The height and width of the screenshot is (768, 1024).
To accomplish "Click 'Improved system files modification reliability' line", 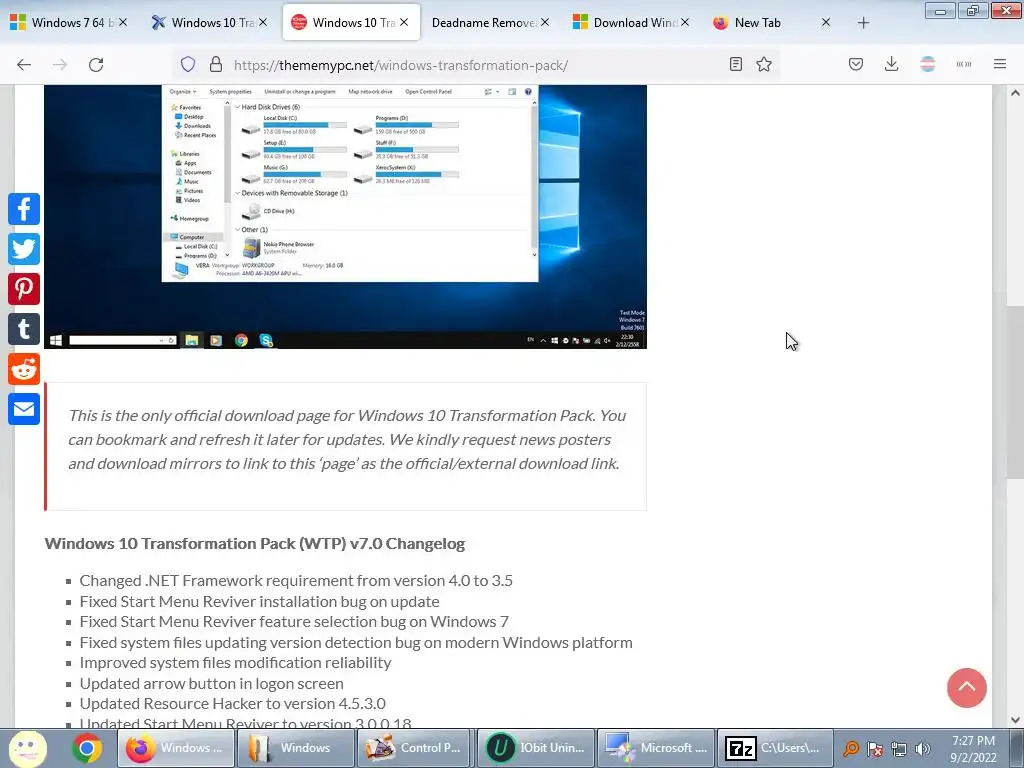I will [x=235, y=662].
